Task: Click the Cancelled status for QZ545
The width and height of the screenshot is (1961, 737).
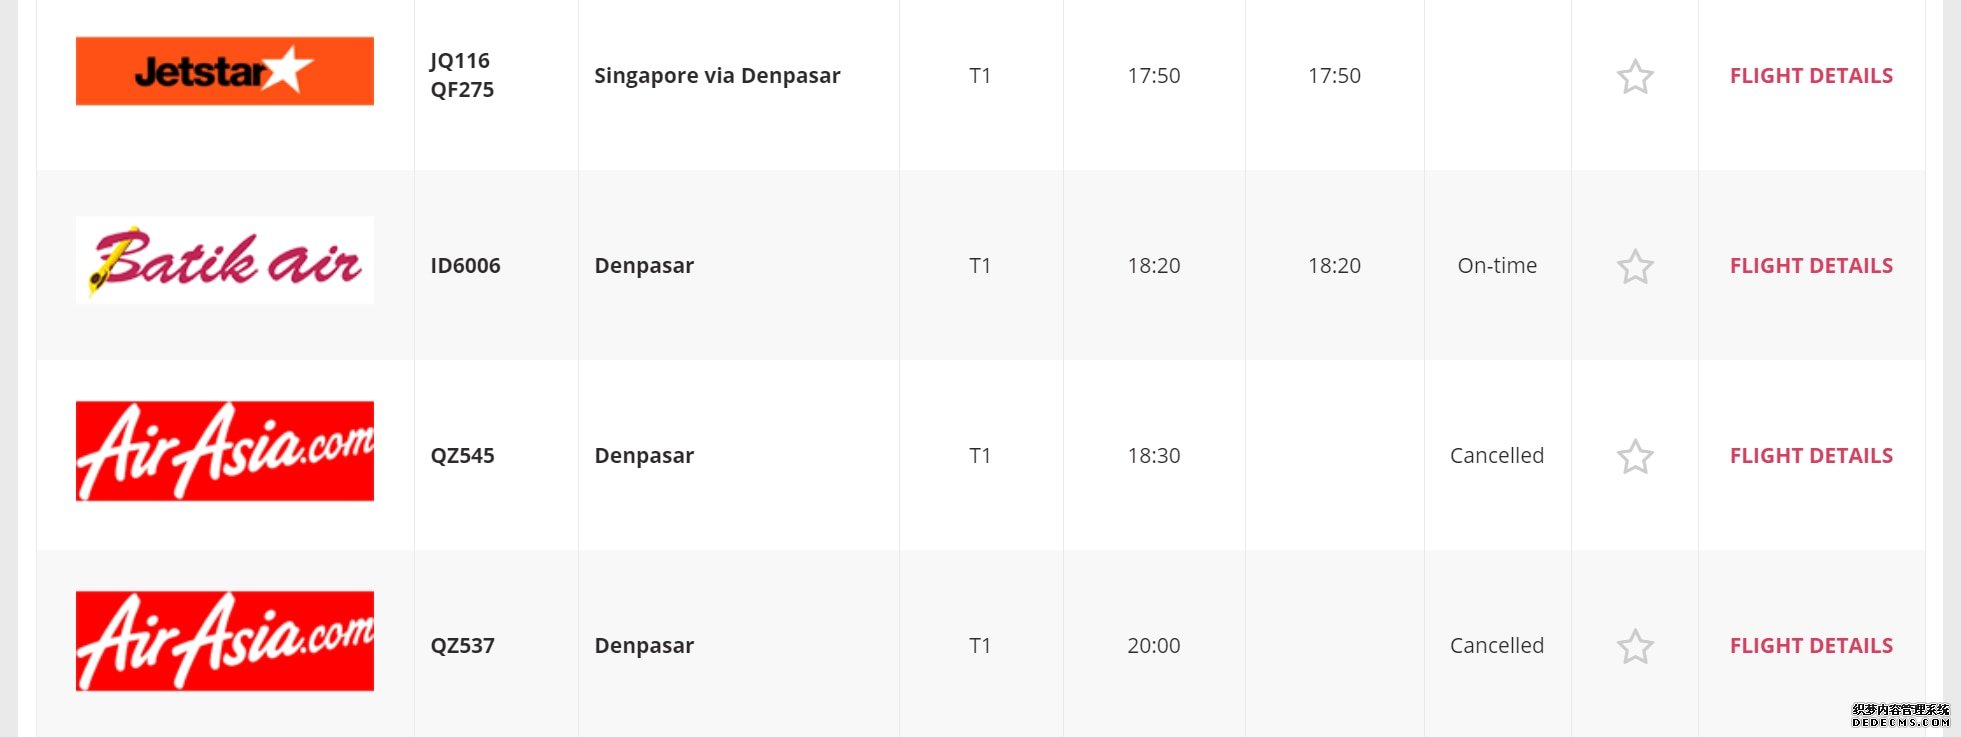Action: (1497, 456)
